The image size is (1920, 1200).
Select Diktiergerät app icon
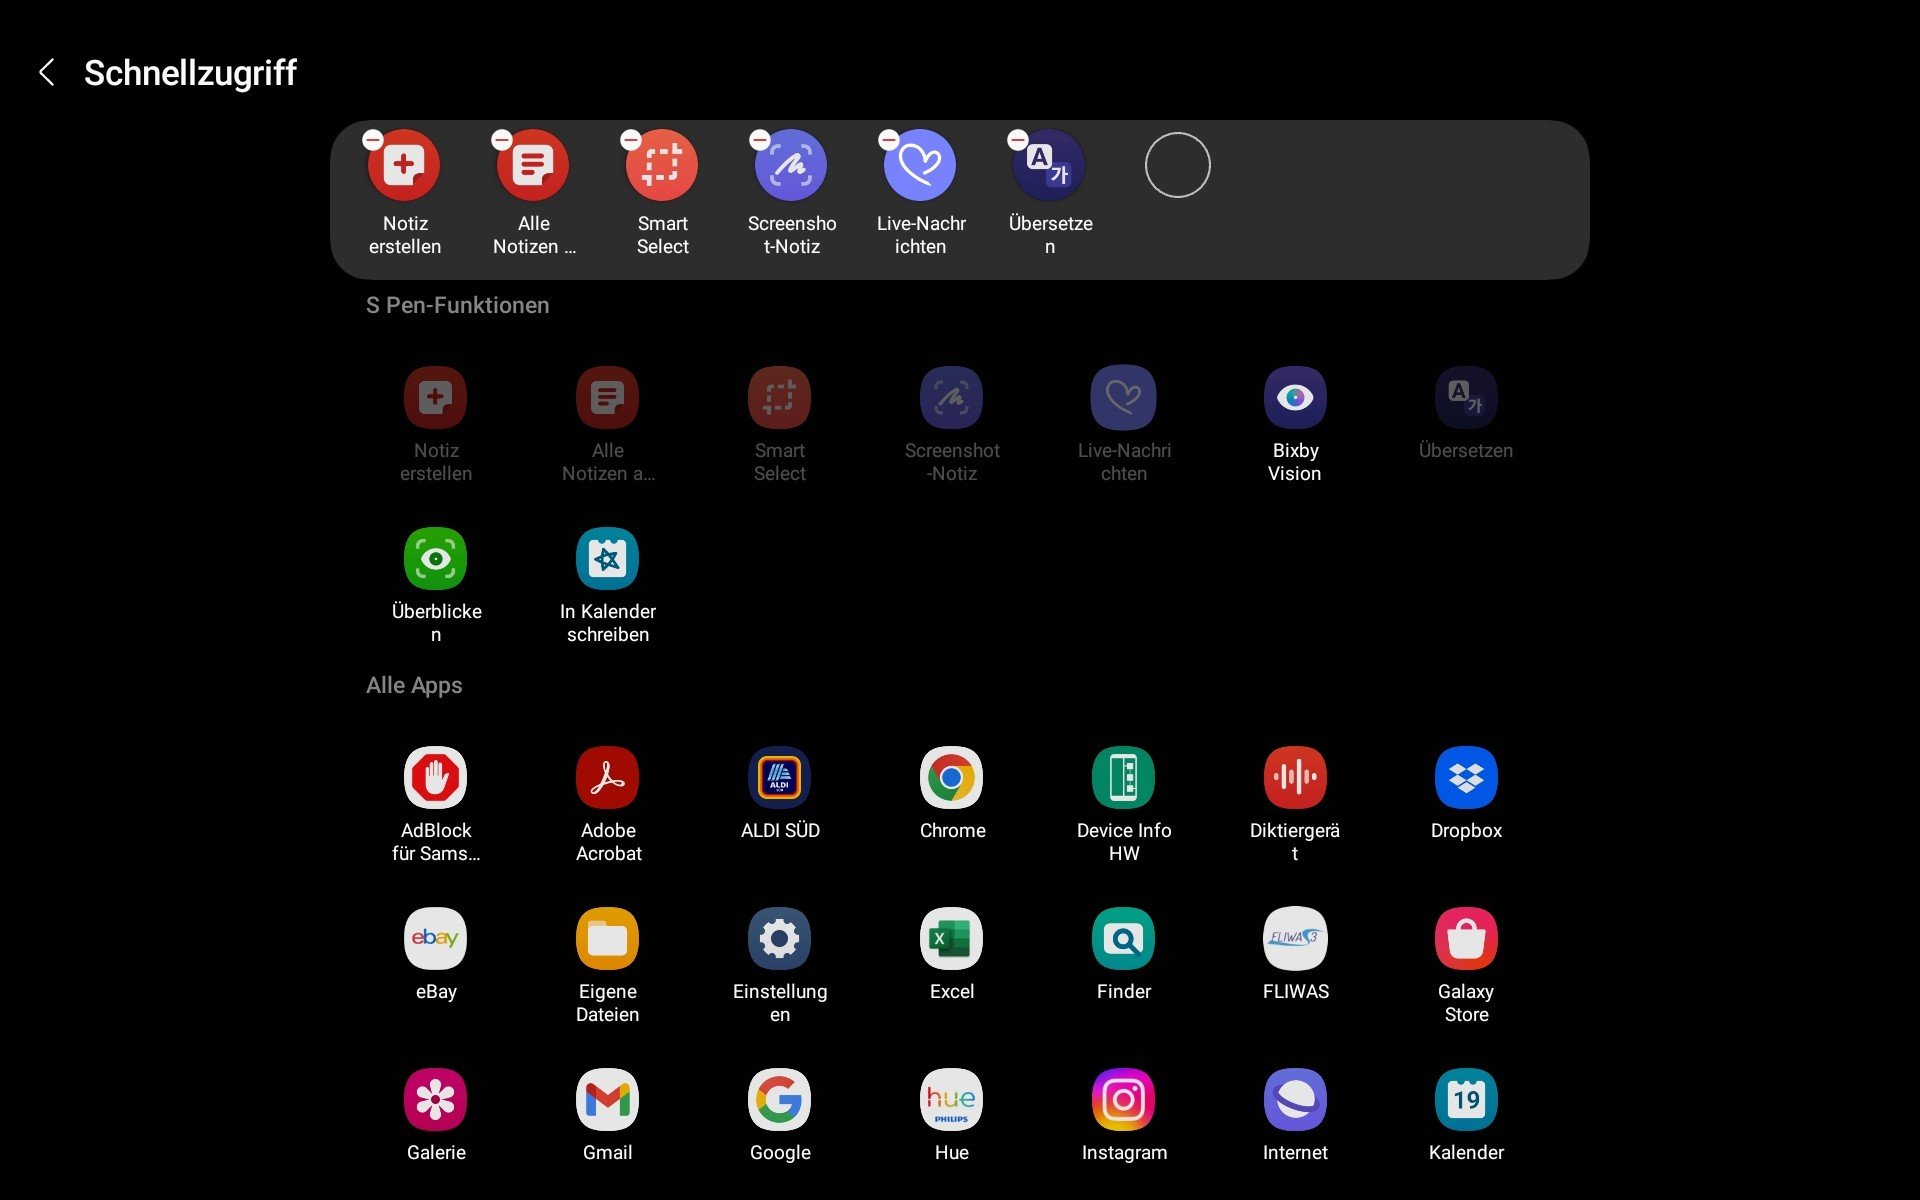[1295, 778]
